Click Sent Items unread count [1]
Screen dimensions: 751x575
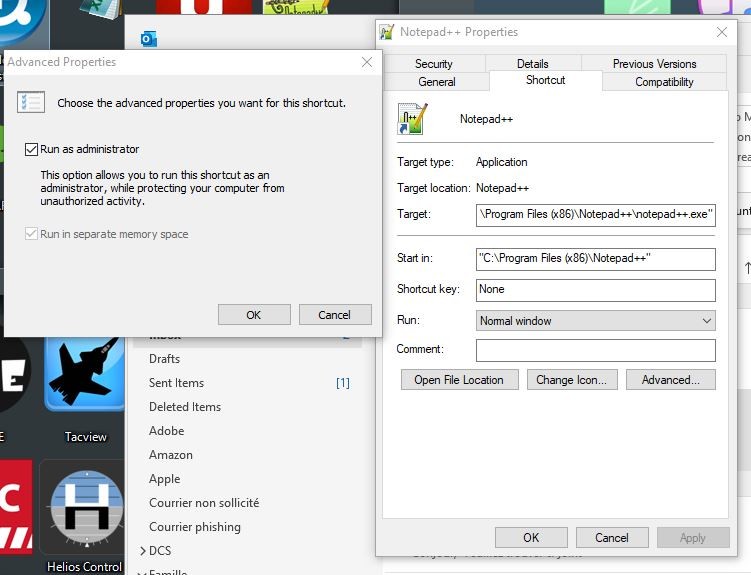click(x=342, y=383)
